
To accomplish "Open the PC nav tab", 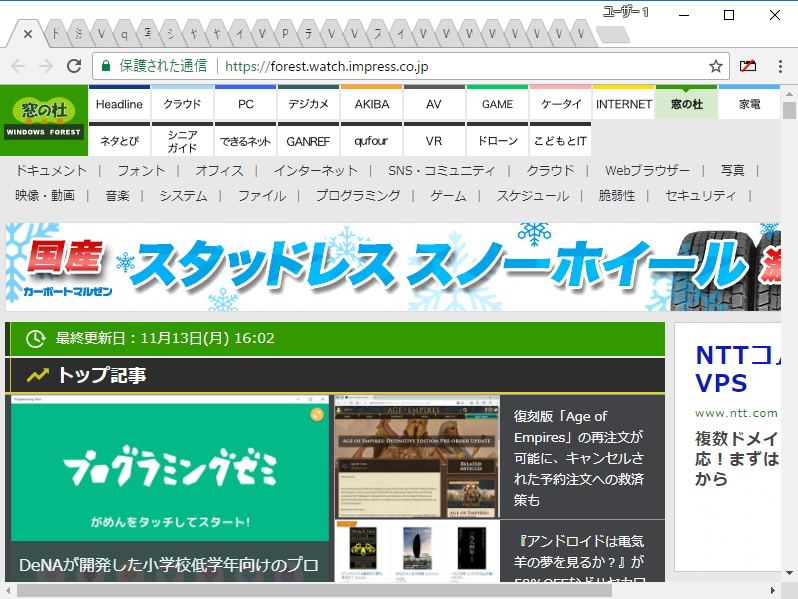I will point(245,104).
